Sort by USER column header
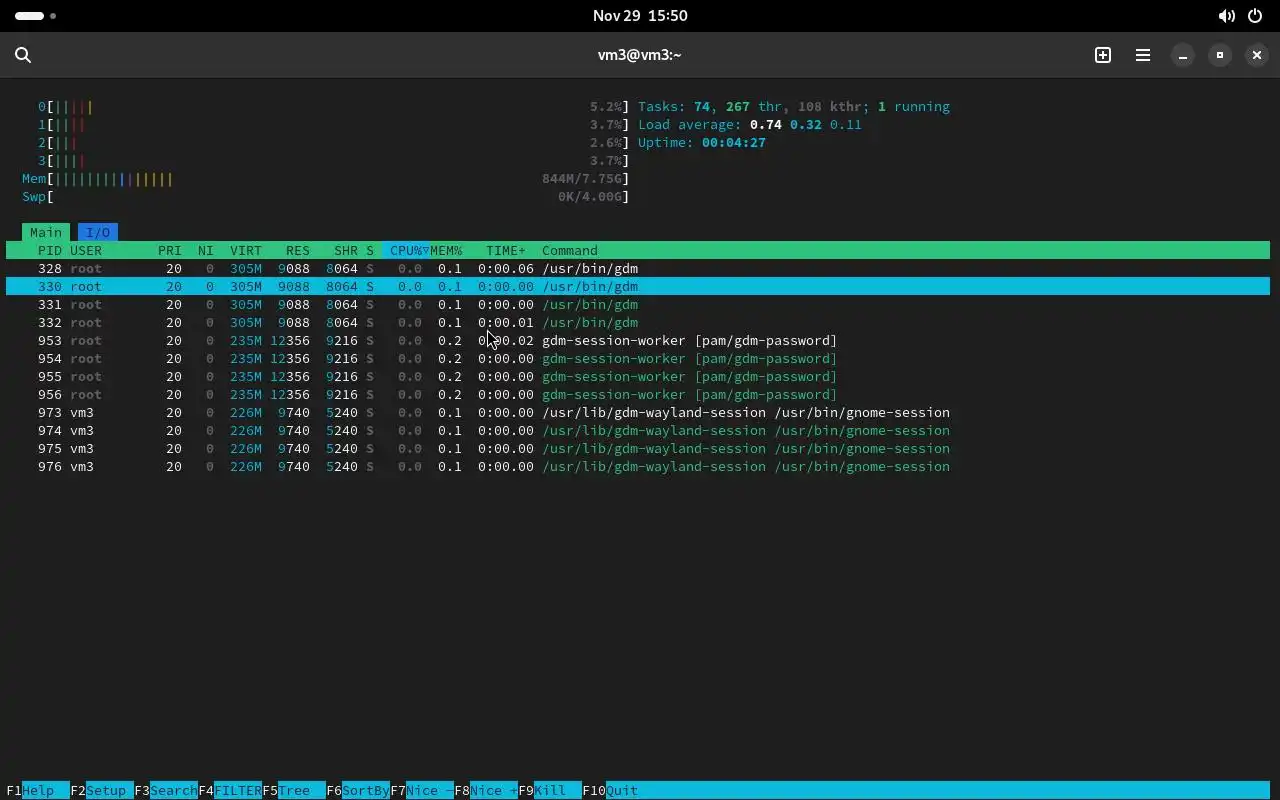 coord(86,251)
